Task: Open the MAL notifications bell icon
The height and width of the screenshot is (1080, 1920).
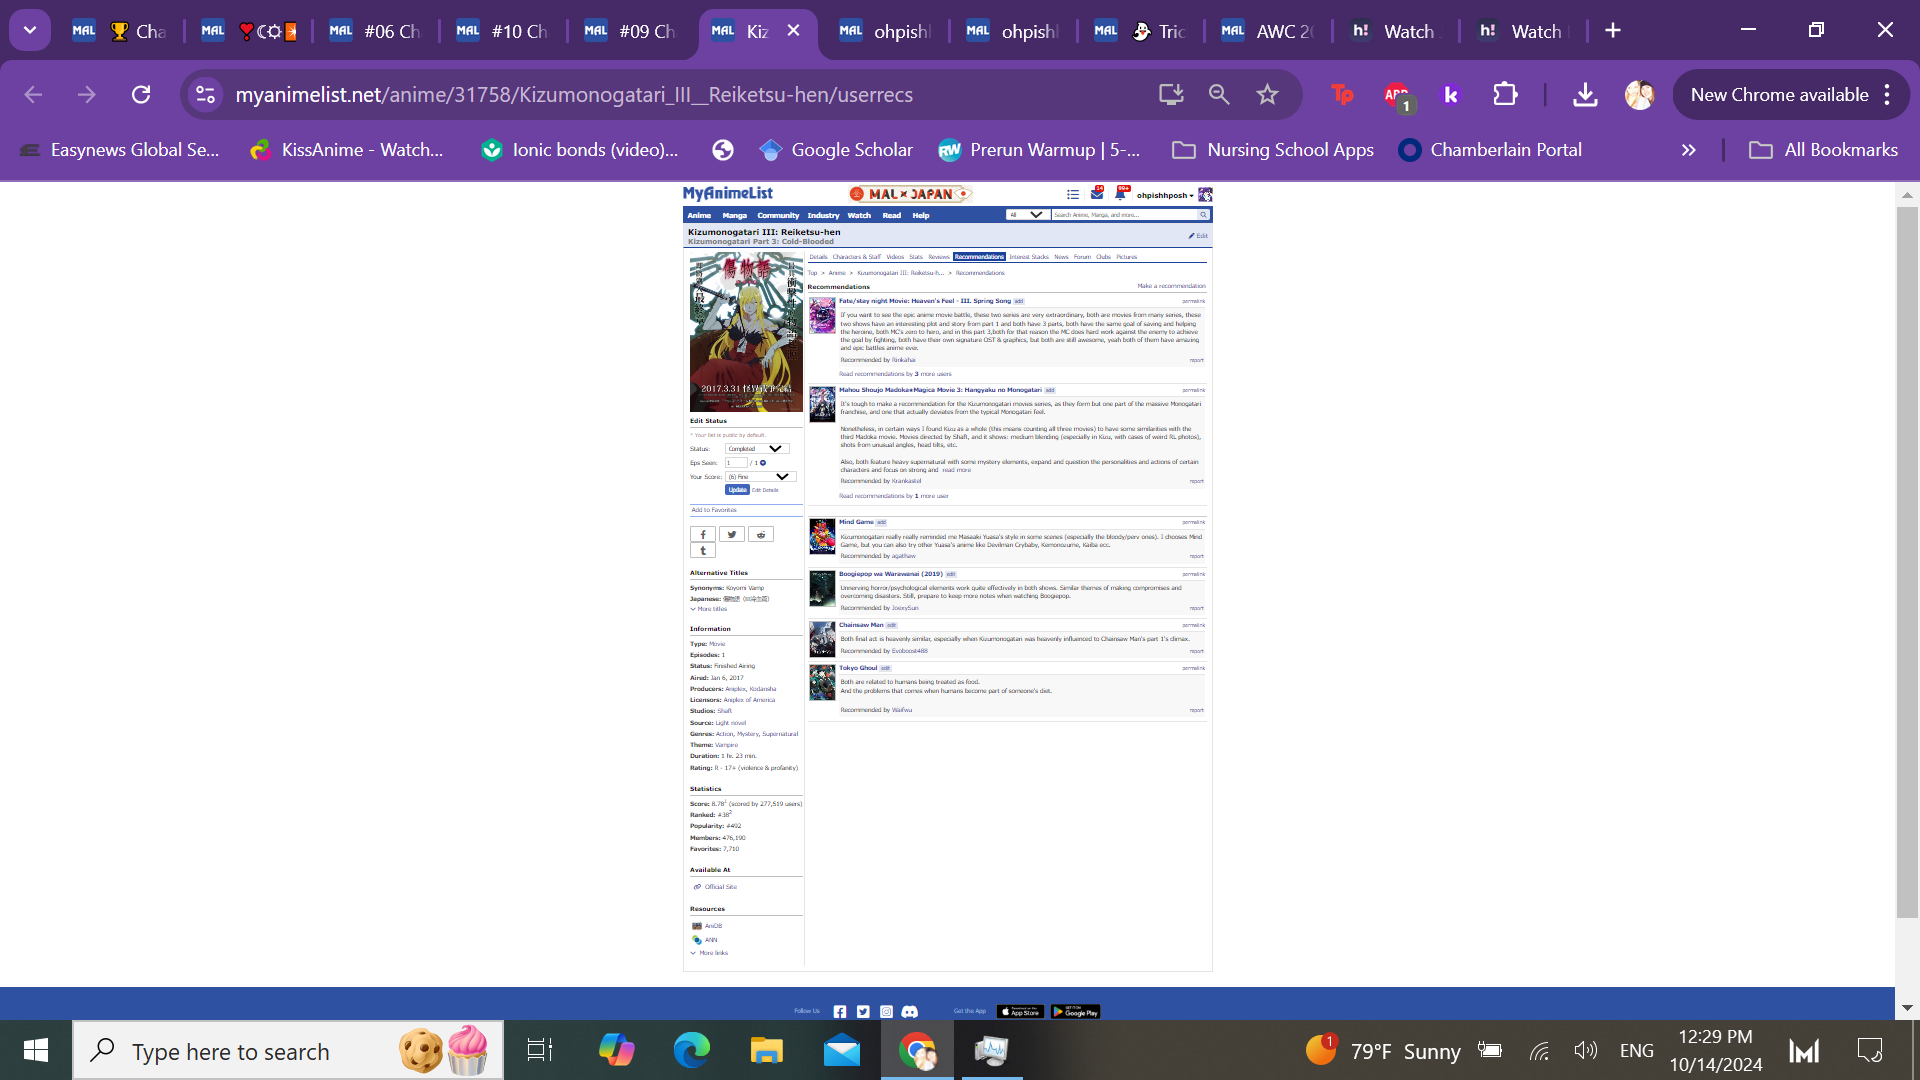Action: (1120, 194)
